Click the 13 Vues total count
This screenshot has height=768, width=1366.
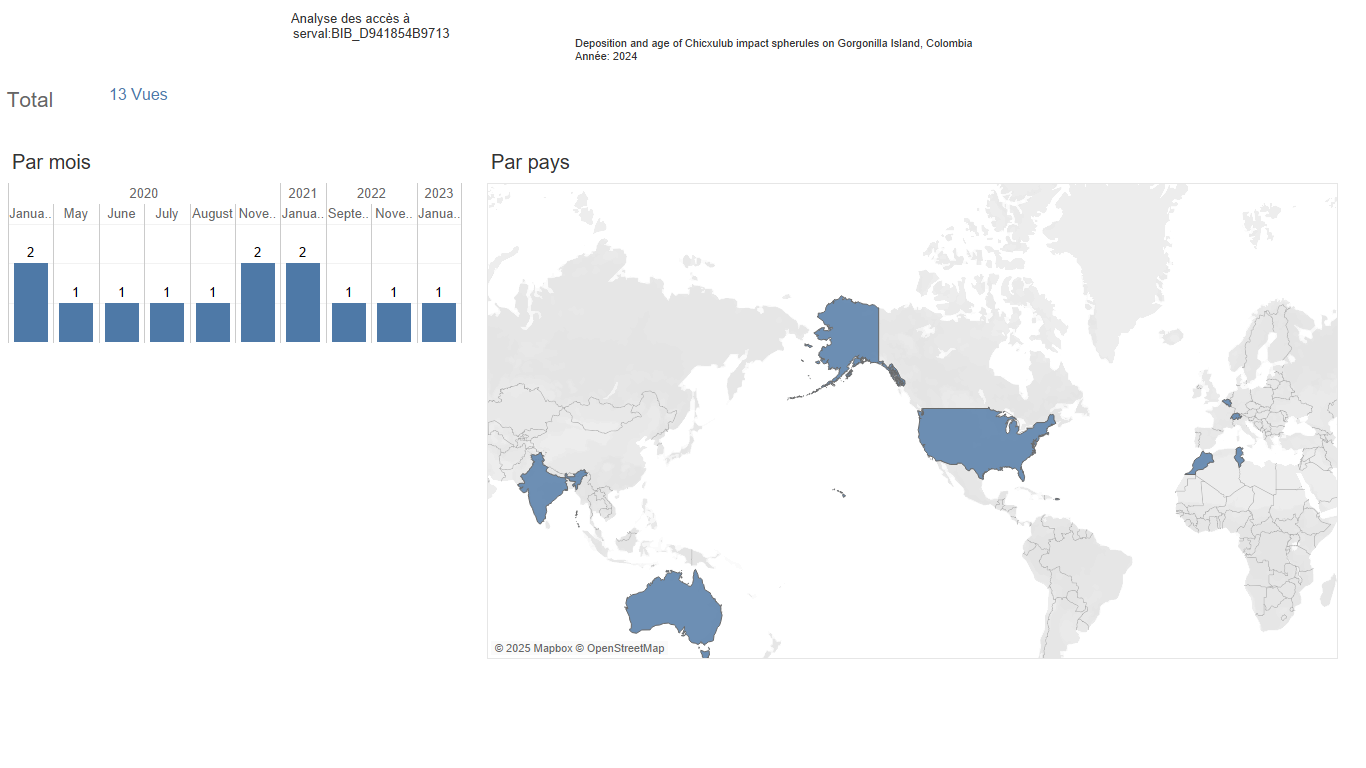point(139,95)
